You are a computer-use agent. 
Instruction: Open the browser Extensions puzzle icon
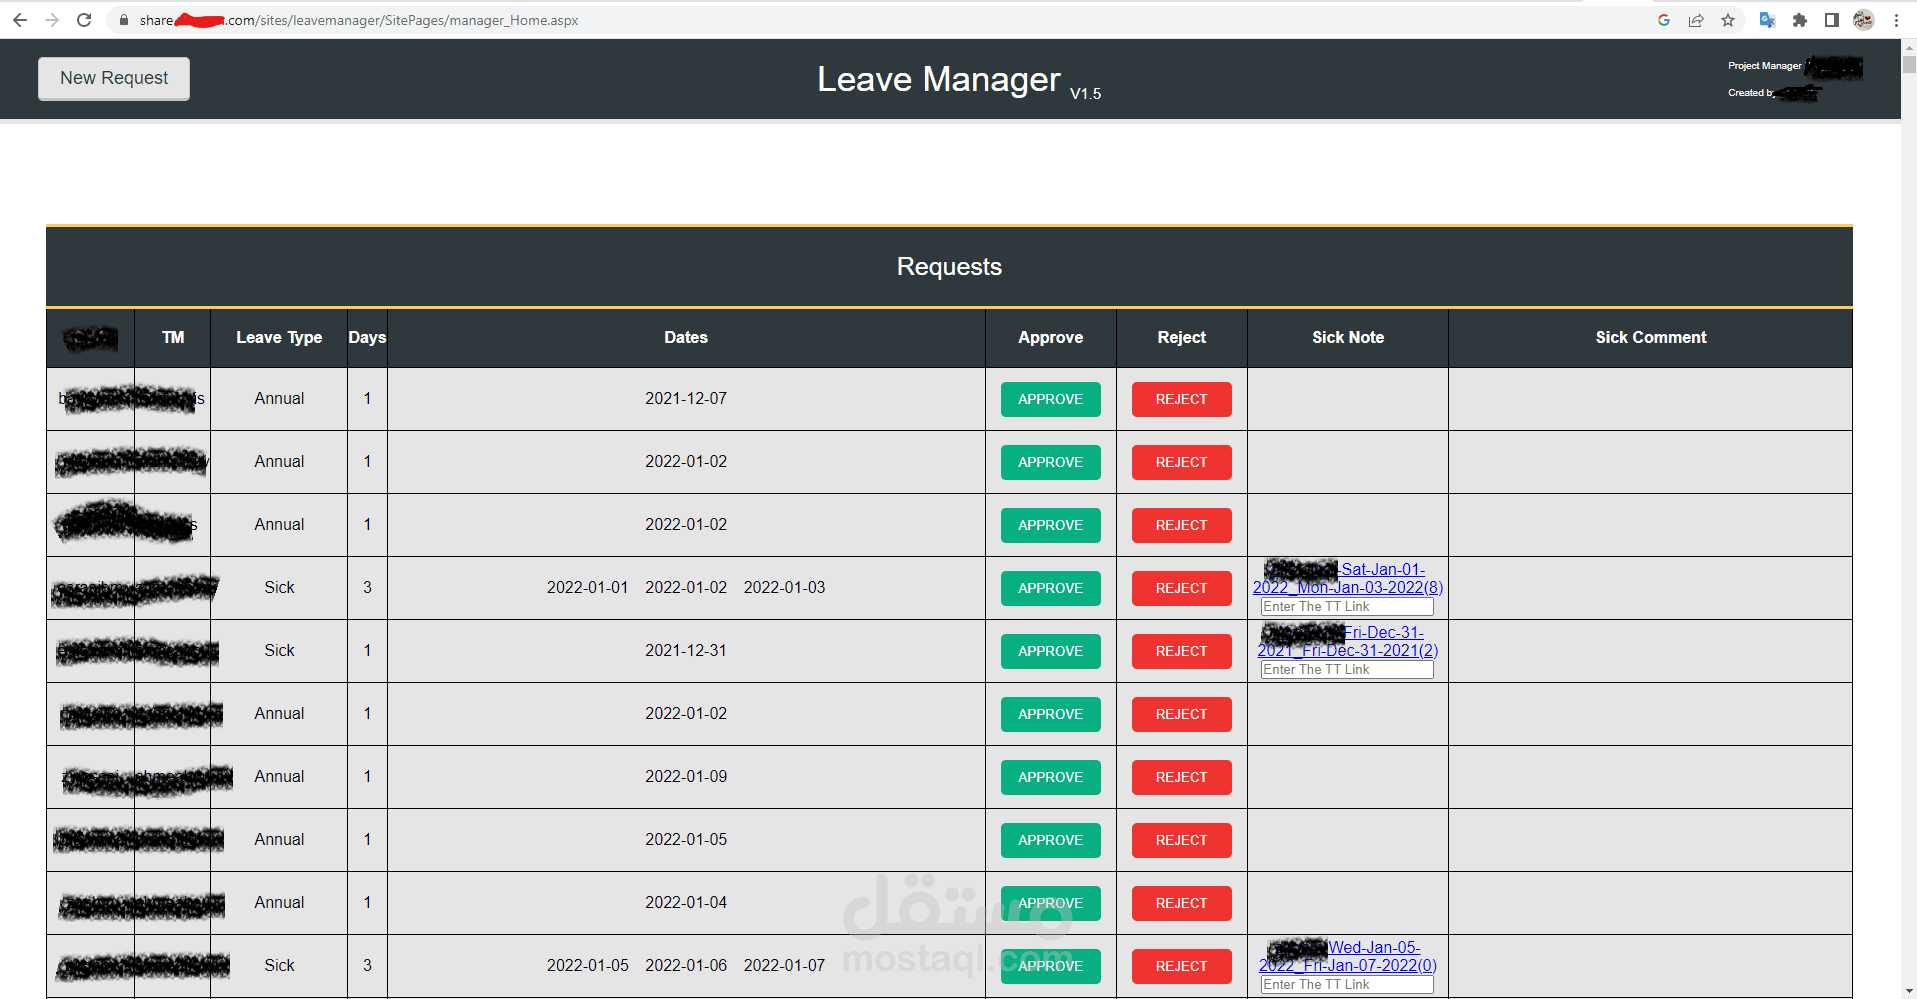tap(1799, 20)
